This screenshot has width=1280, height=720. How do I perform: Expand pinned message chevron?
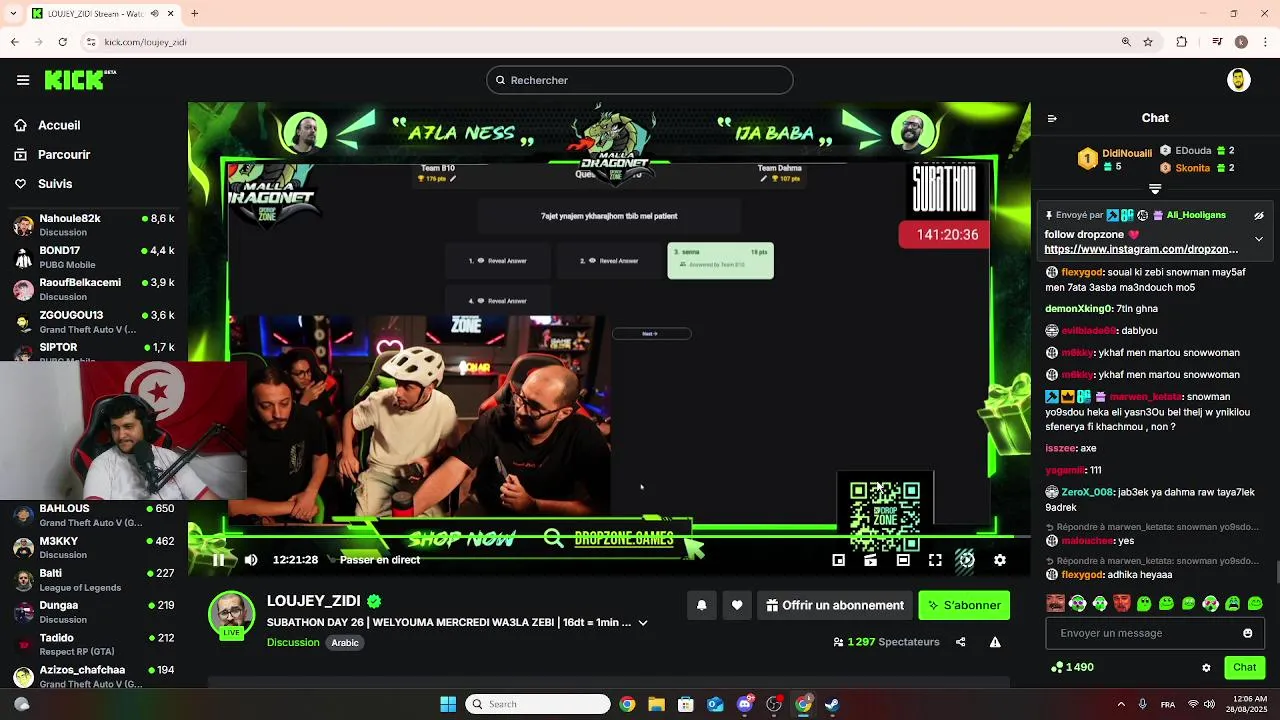click(x=1259, y=239)
